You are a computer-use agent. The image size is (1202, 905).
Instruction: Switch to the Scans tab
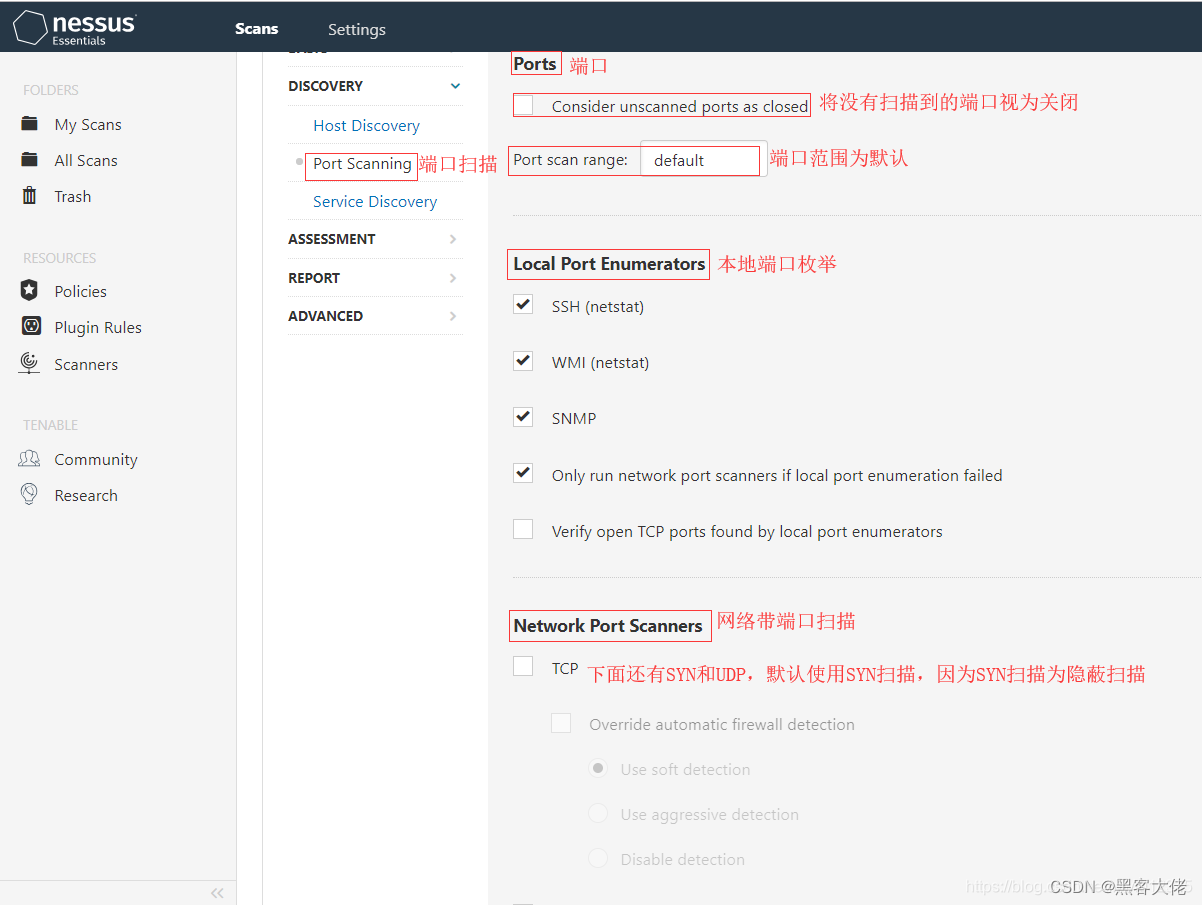click(x=257, y=29)
